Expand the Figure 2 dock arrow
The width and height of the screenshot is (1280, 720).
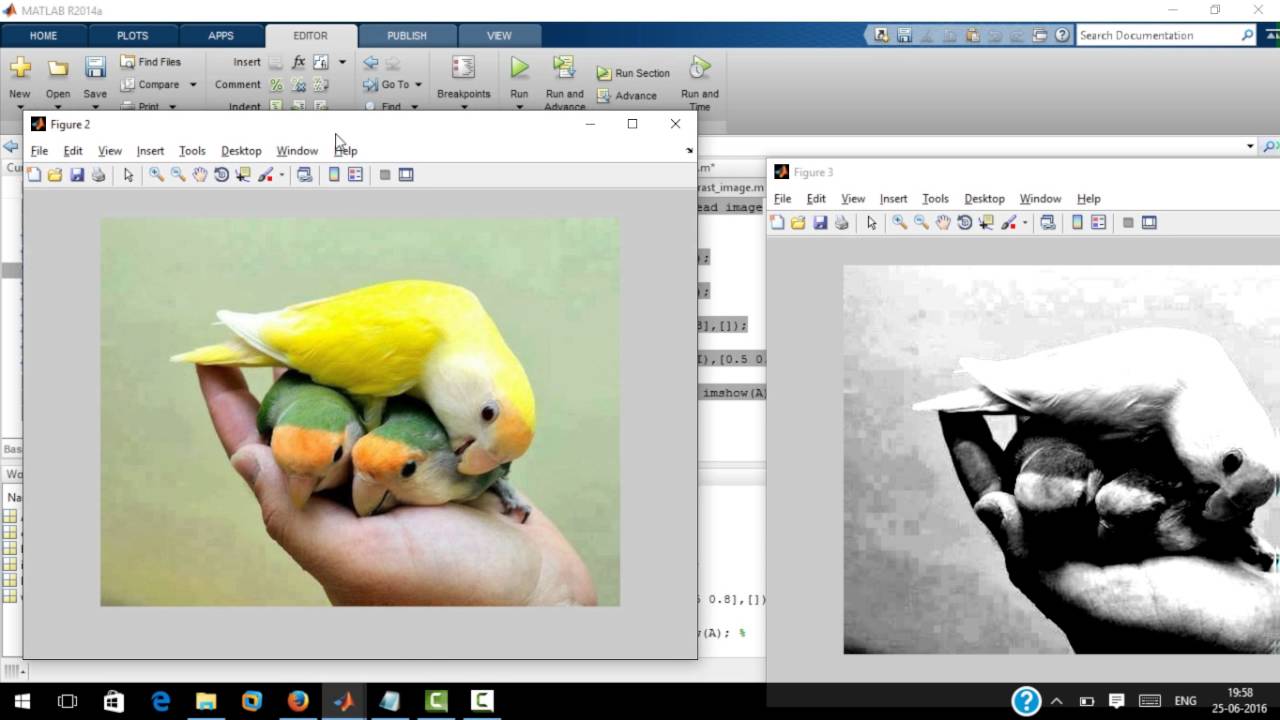click(689, 151)
